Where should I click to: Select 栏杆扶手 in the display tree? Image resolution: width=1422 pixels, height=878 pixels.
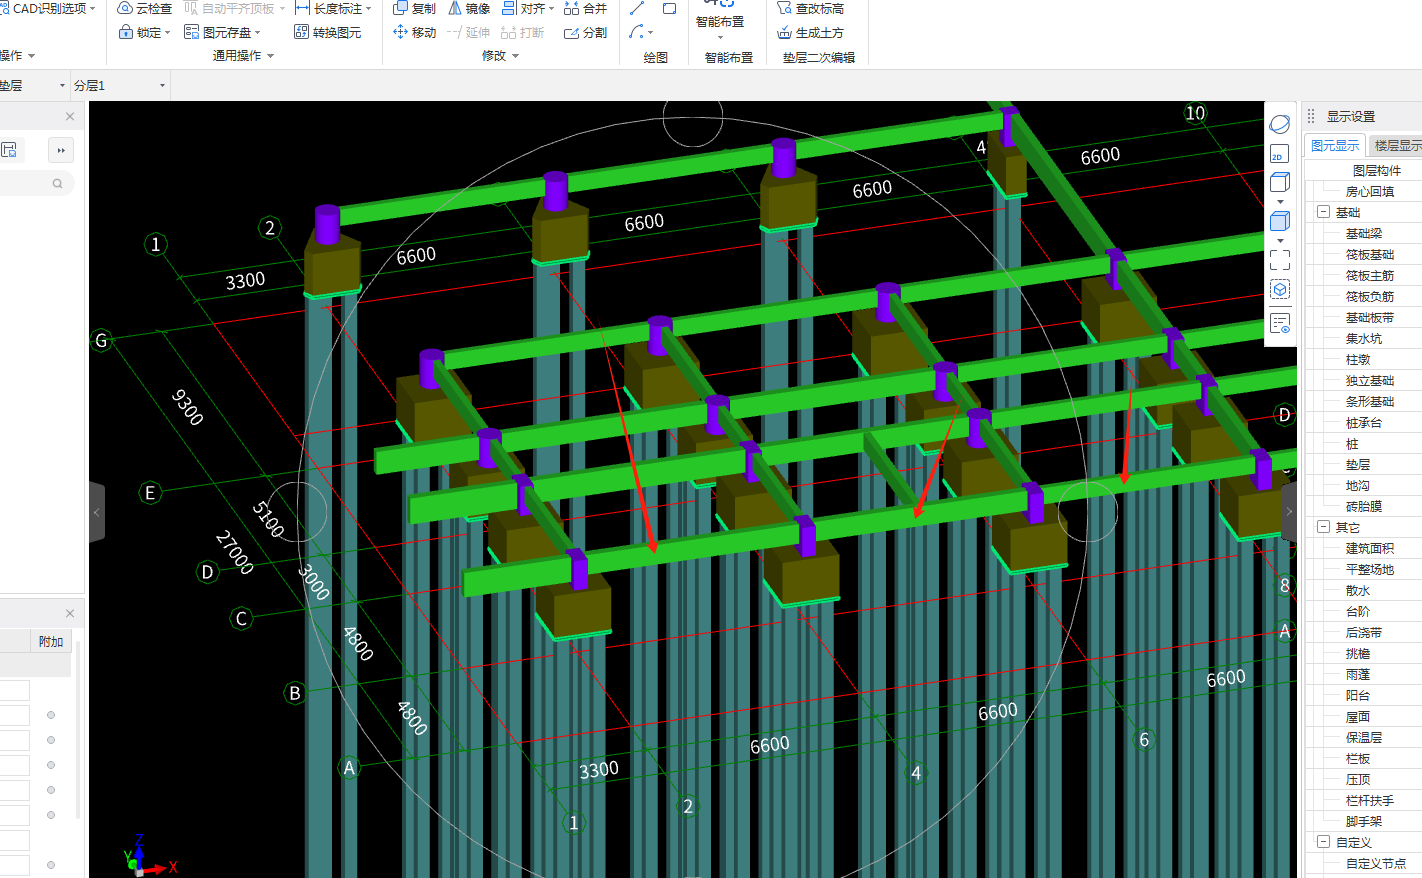click(x=1370, y=800)
